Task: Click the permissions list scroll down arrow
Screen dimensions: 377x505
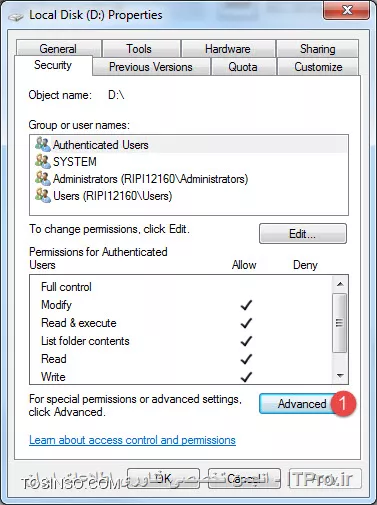Action: click(340, 376)
